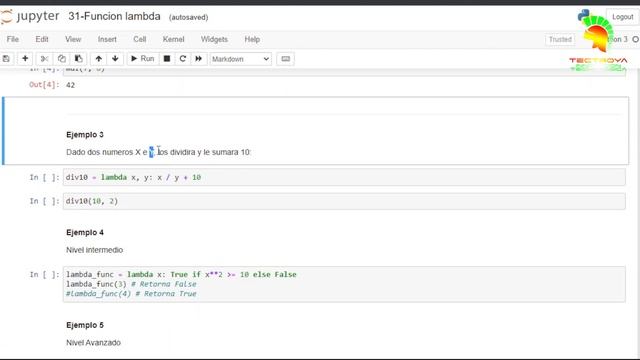The height and width of the screenshot is (360, 640).
Task: Cut selected cells with scissors icon
Action: click(44, 59)
